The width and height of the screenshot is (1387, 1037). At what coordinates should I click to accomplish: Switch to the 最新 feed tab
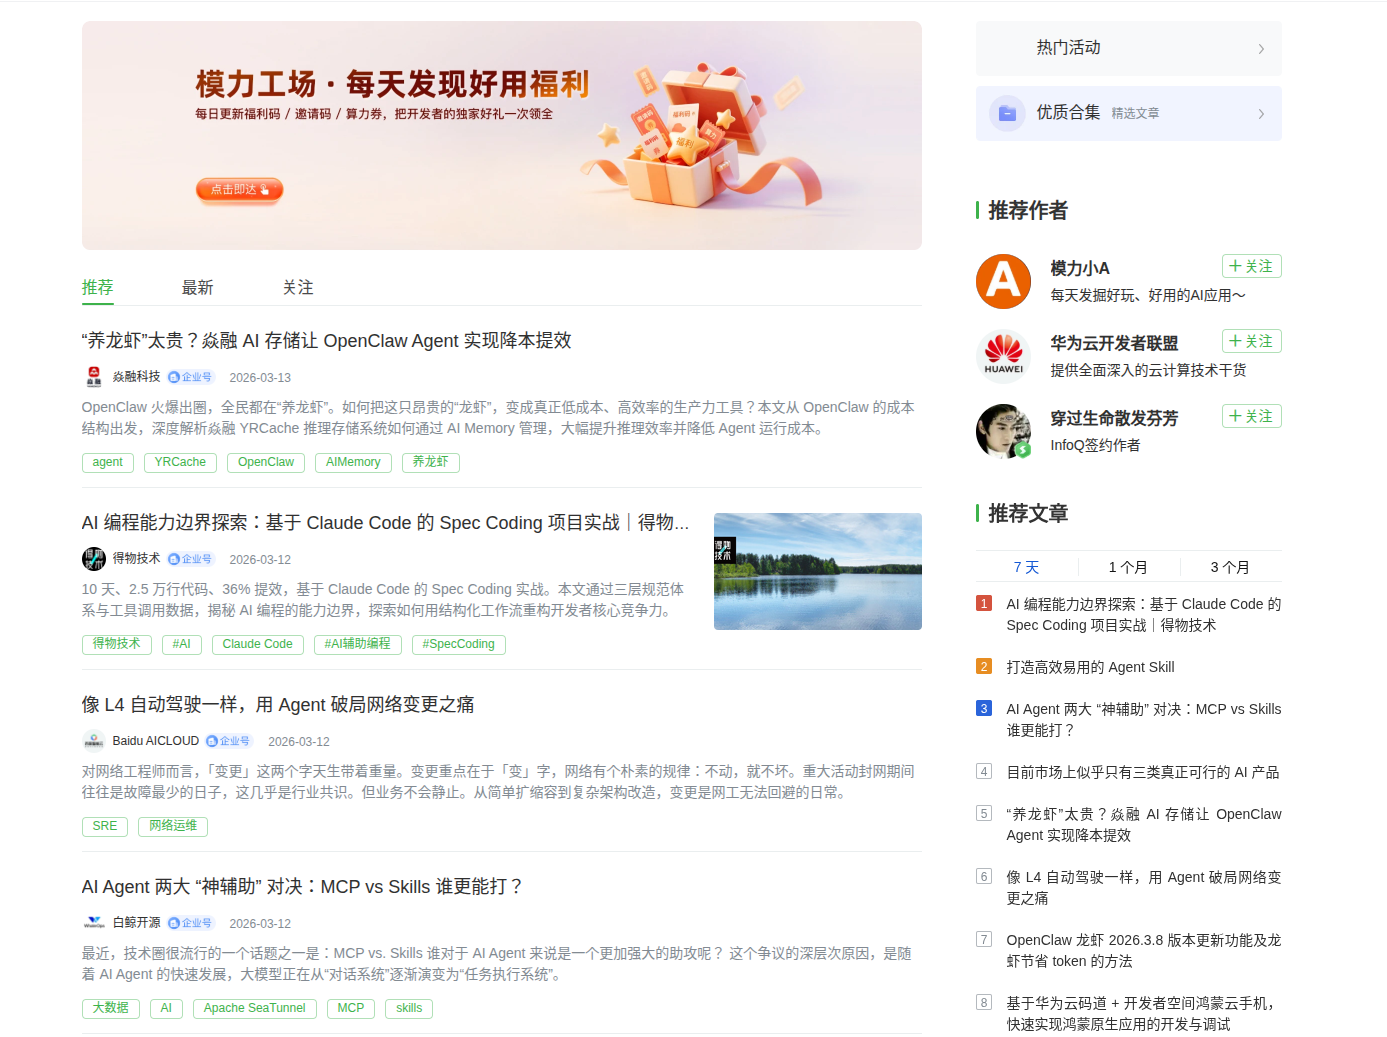pyautogui.click(x=197, y=288)
